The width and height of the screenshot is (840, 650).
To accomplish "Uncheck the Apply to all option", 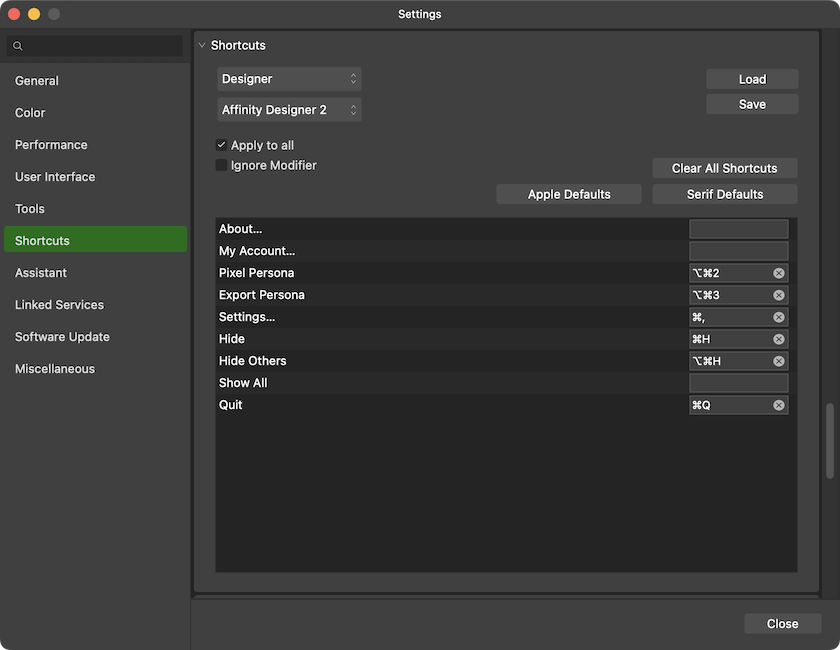I will (x=221, y=145).
